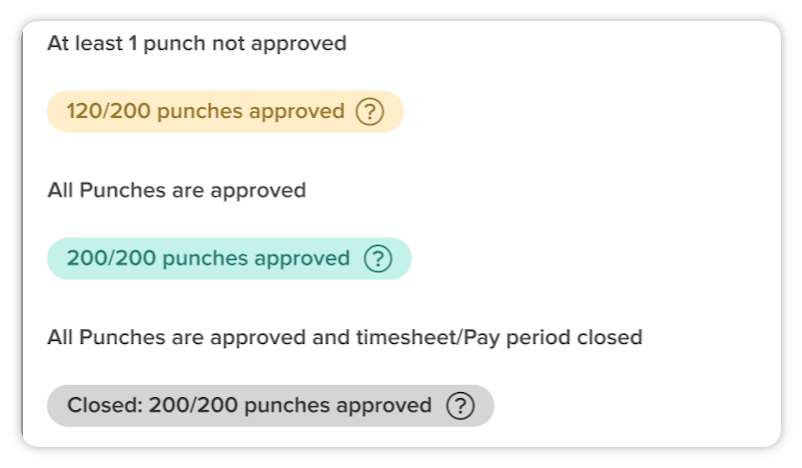Click the 'Closed:' word in the gray pill
This screenshot has height=468, width=802.
pyautogui.click(x=105, y=405)
